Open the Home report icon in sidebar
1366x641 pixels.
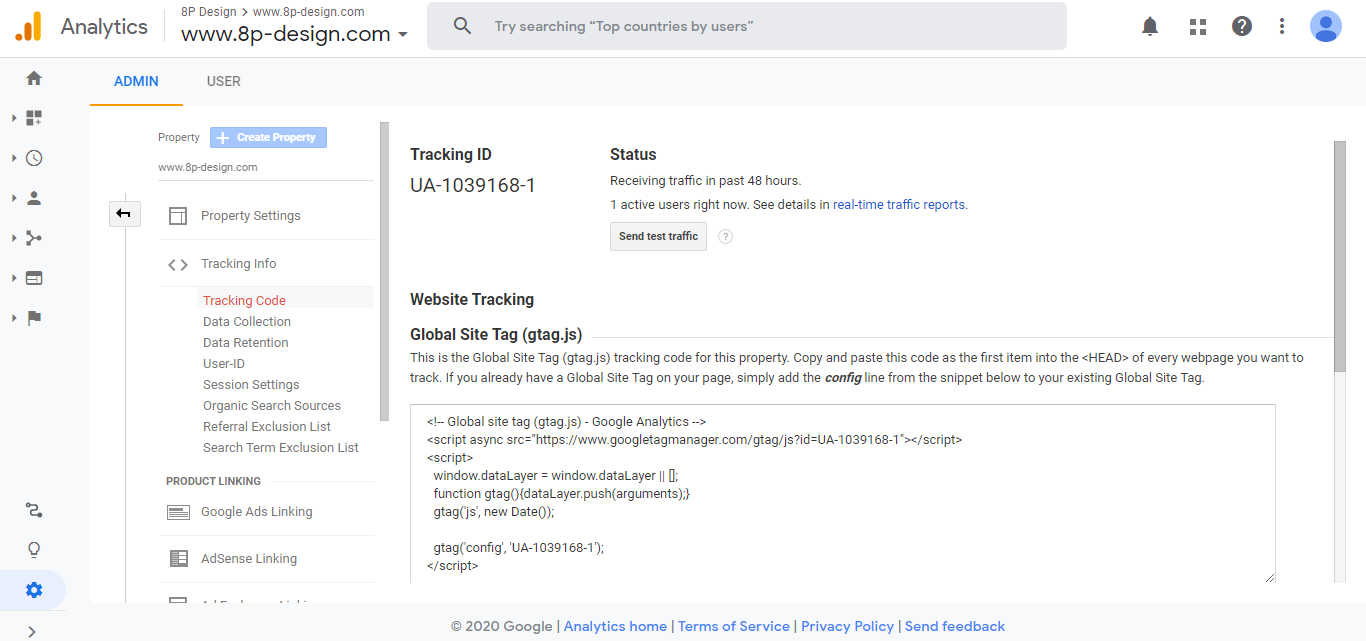(x=34, y=78)
